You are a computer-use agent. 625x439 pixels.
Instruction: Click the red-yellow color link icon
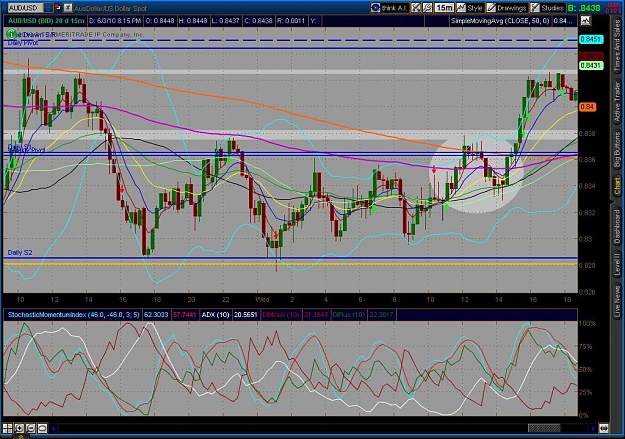(x=58, y=8)
